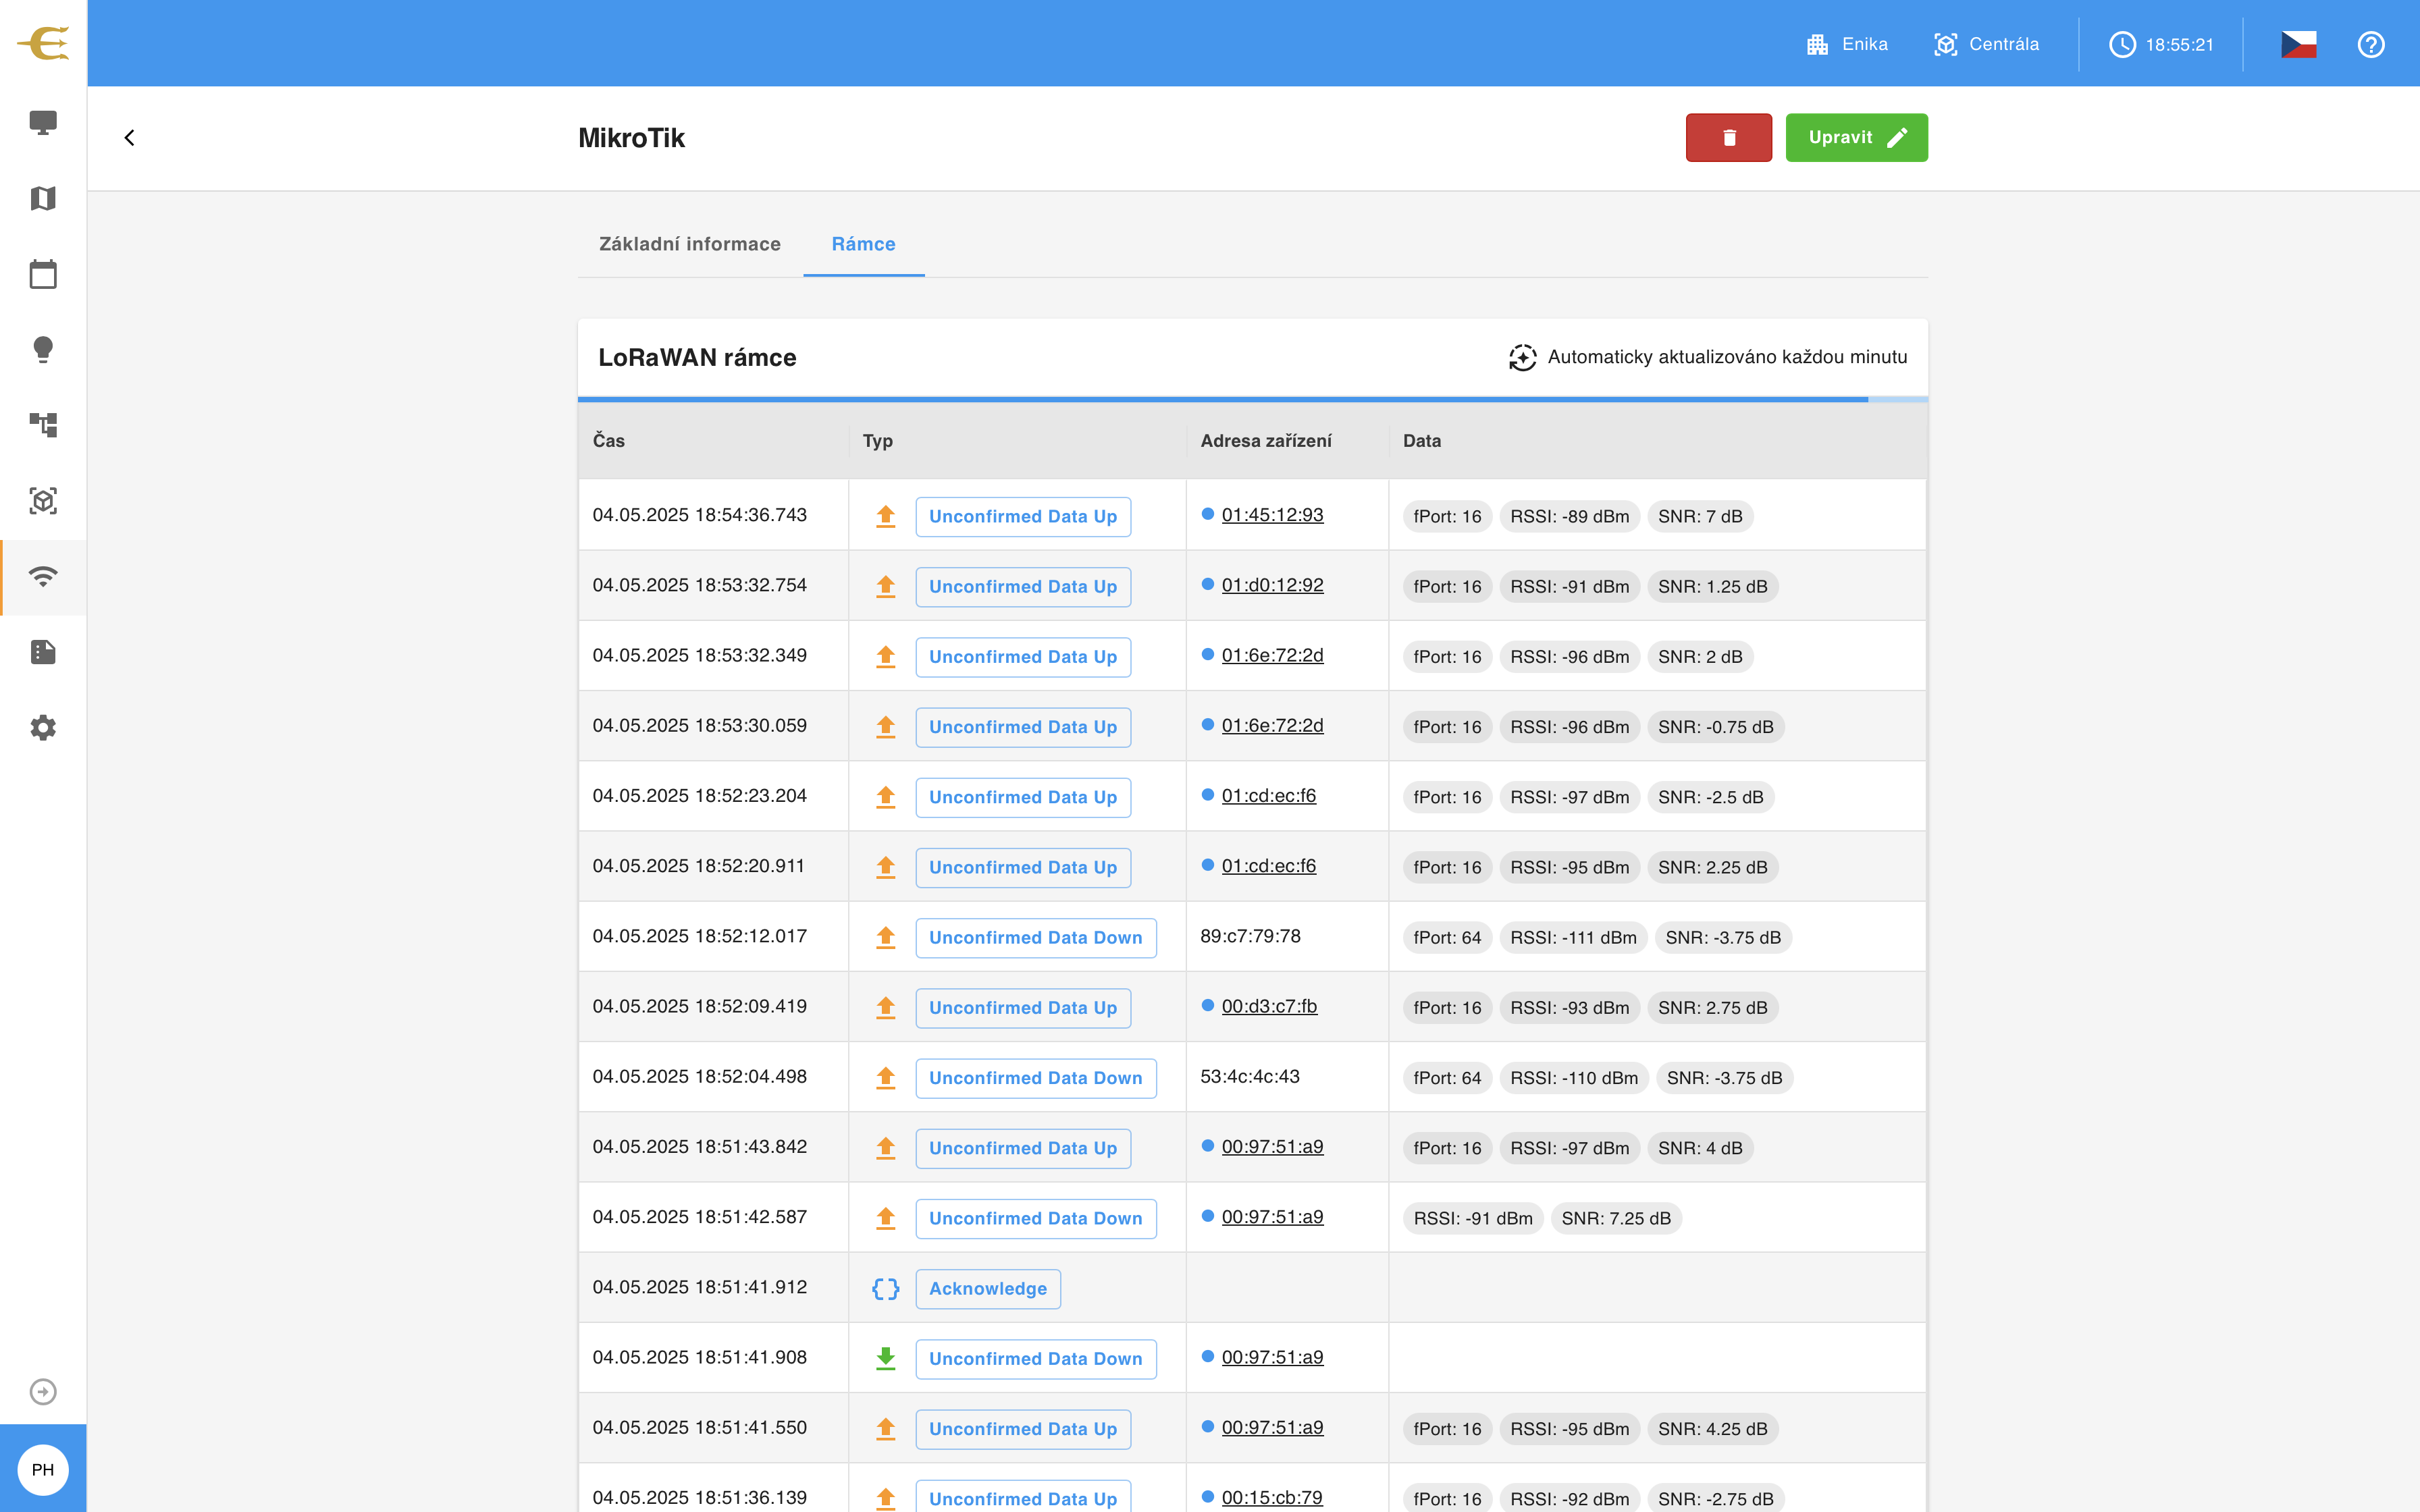Viewport: 2420px width, 1512px height.
Task: Open the map view sidebar icon
Action: (x=43, y=198)
